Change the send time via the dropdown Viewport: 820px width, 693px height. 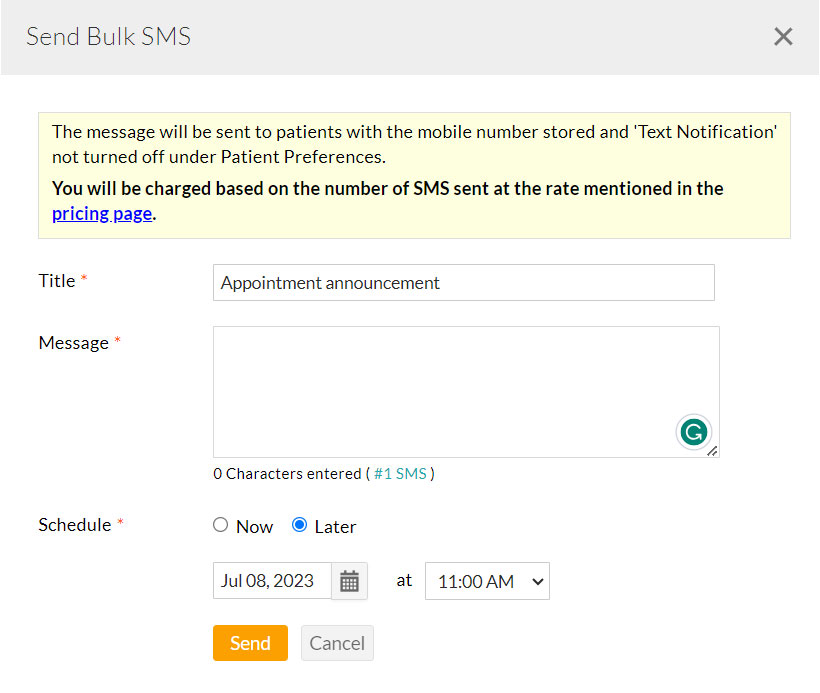click(x=487, y=581)
